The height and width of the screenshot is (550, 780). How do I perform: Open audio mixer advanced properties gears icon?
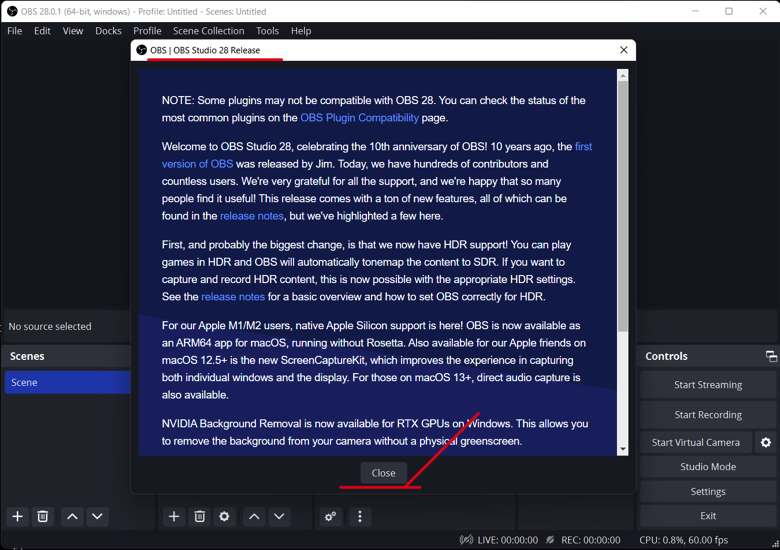click(x=330, y=517)
